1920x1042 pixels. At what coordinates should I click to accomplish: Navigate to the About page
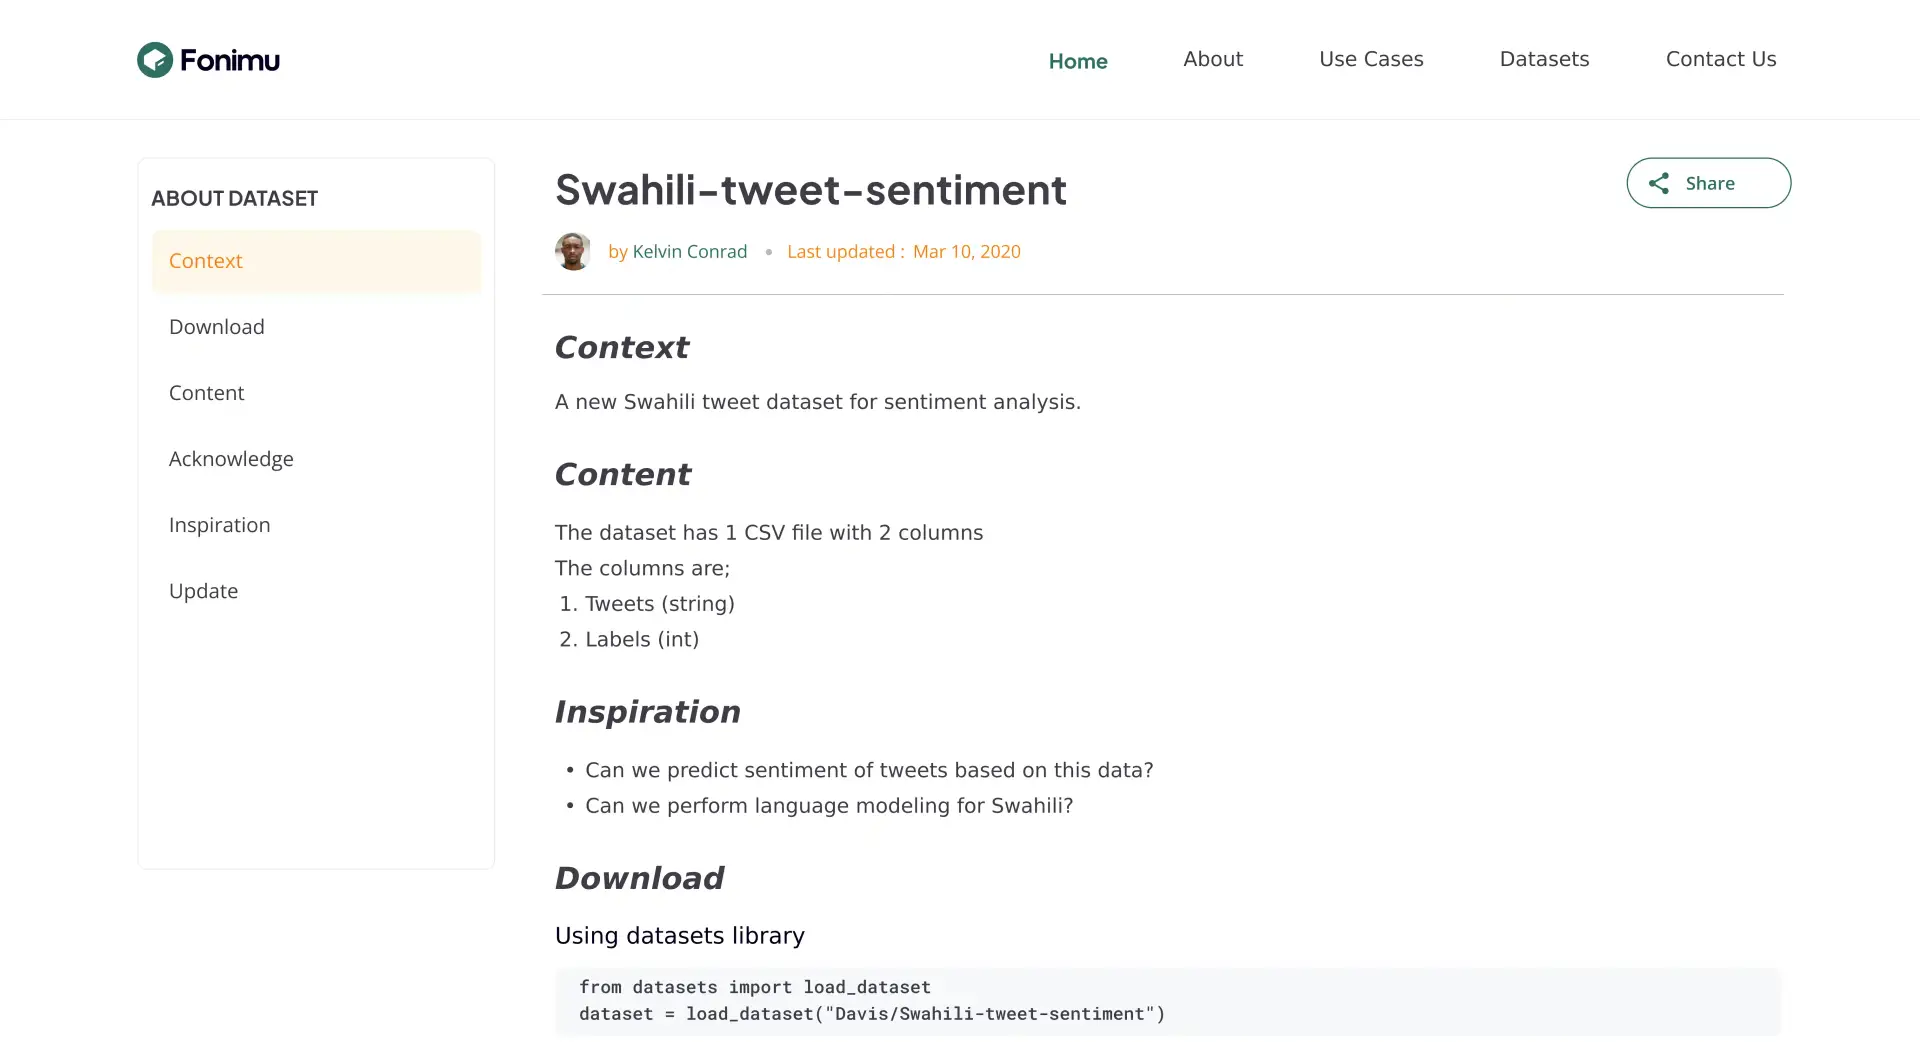click(1213, 59)
